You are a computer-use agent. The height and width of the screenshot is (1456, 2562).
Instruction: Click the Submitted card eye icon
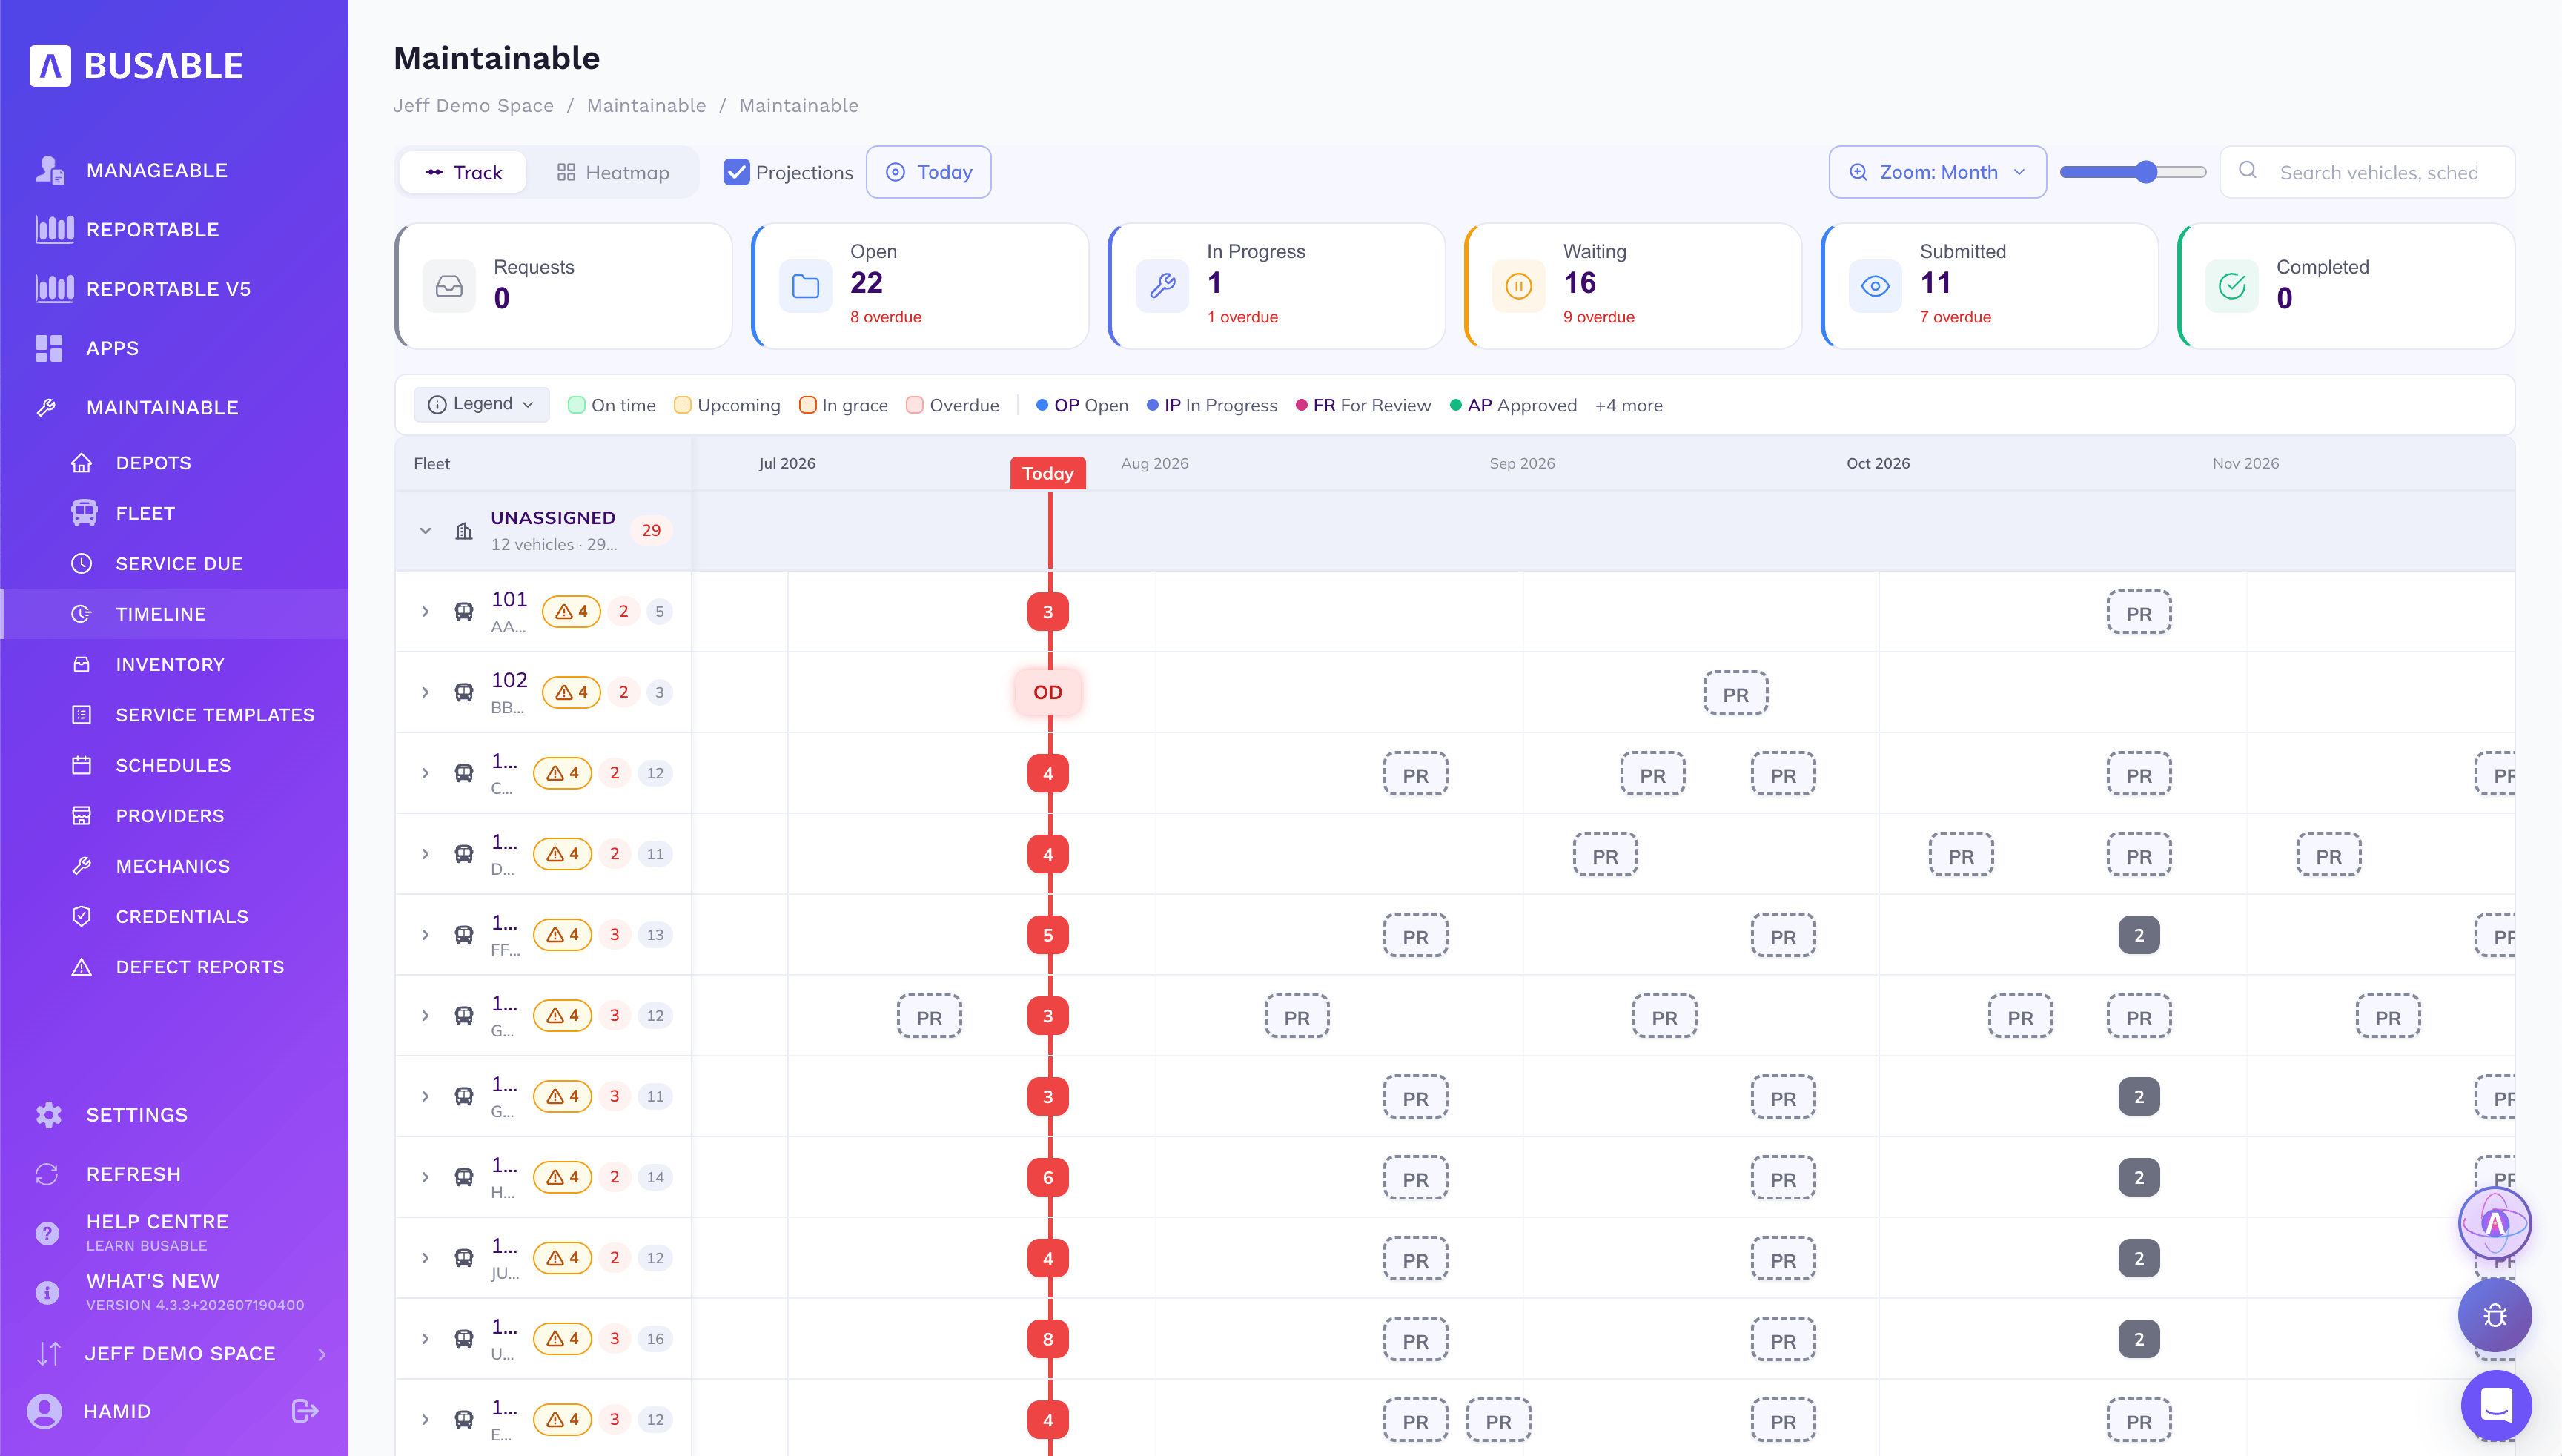coord(1875,287)
